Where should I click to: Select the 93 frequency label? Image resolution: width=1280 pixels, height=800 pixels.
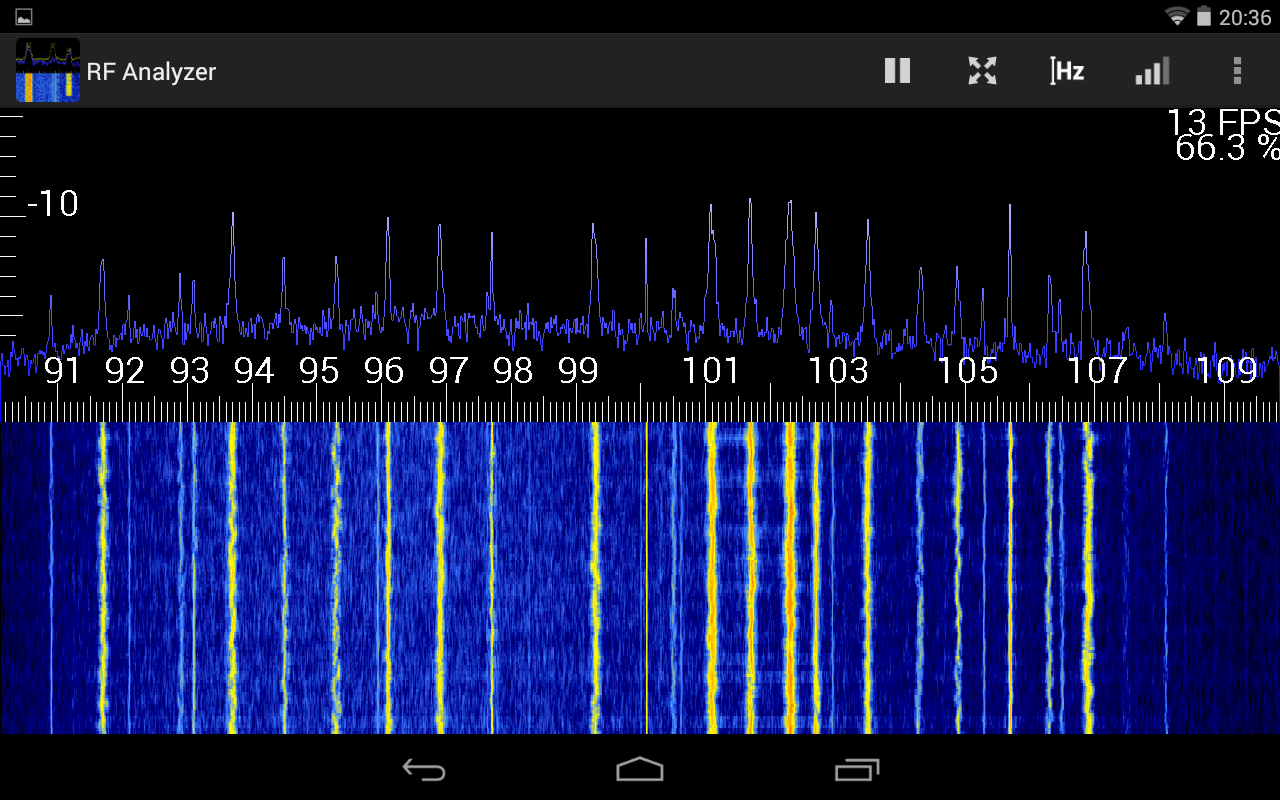[190, 371]
